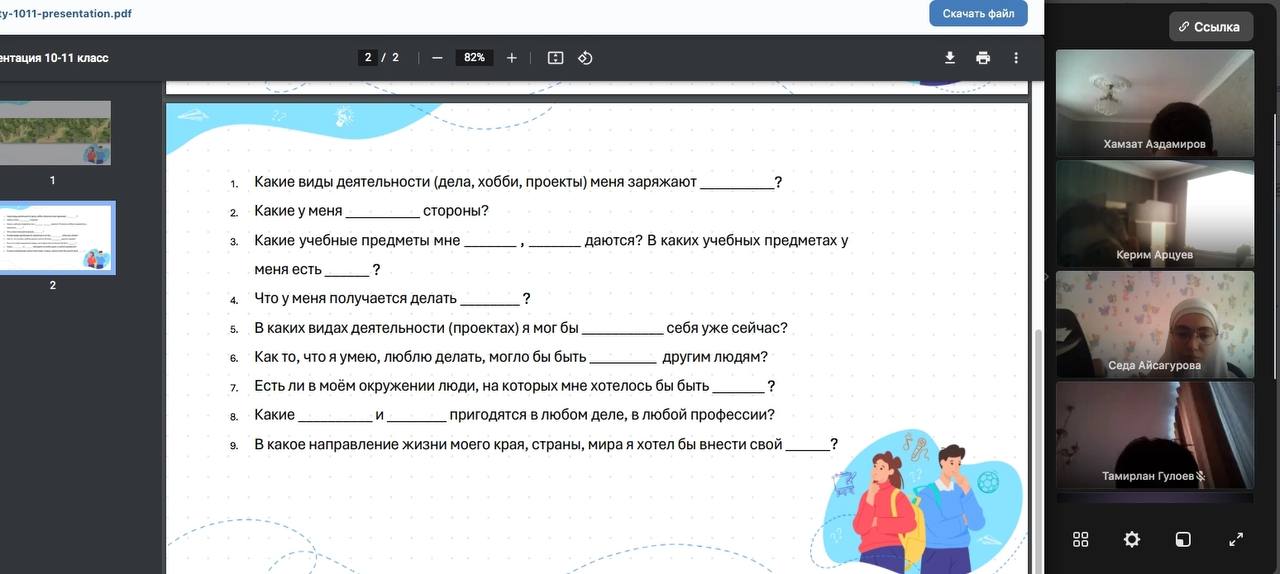Switch to grid view of participants
1280x574 pixels.
[x=1080, y=539]
